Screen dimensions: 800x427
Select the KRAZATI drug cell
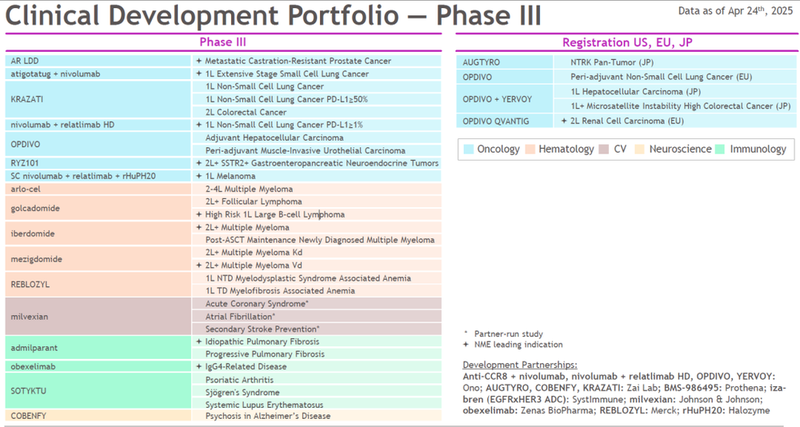(x=98, y=99)
